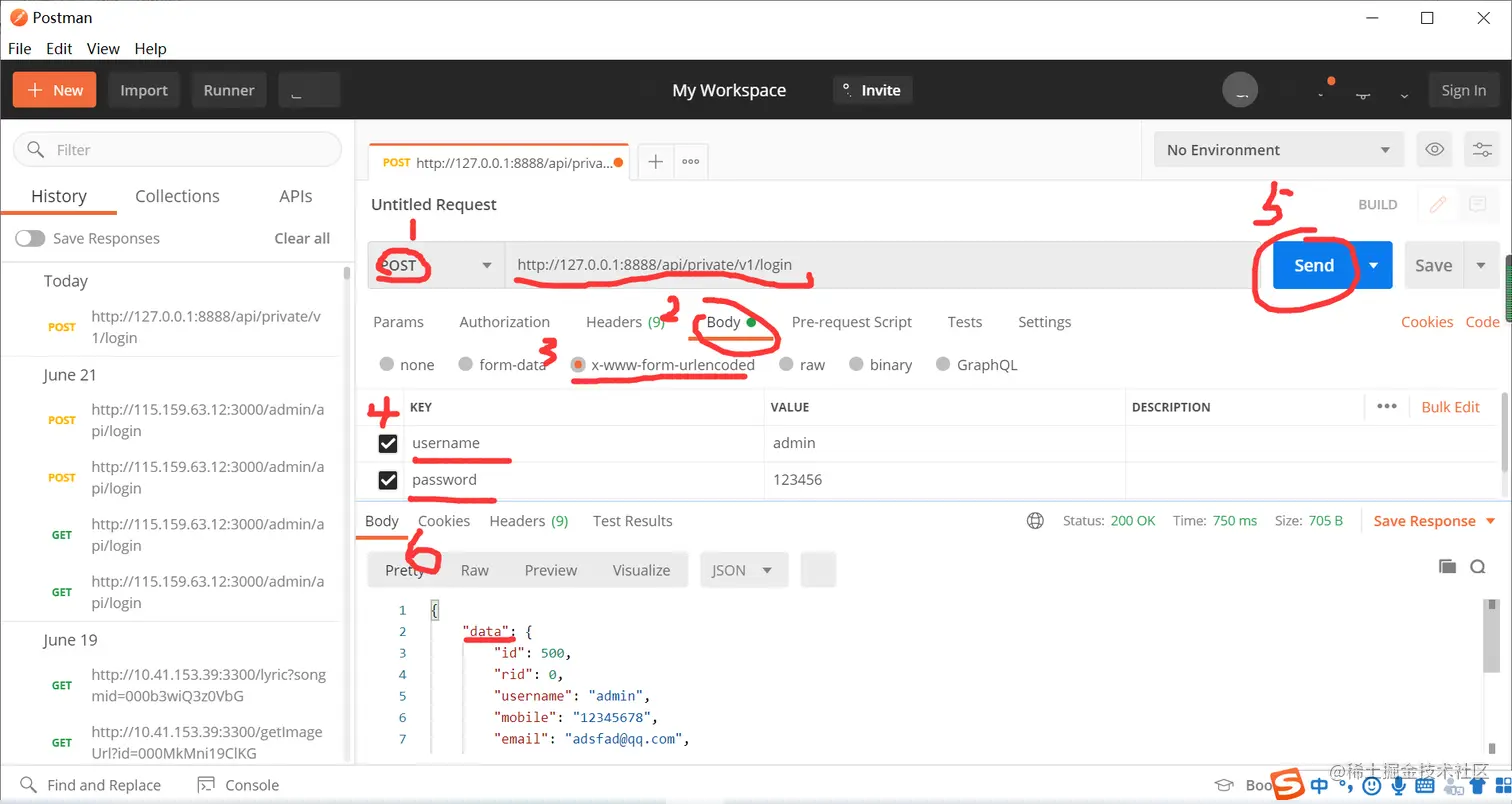Open the No Environment selector
This screenshot has height=804, width=1512.
(1278, 150)
